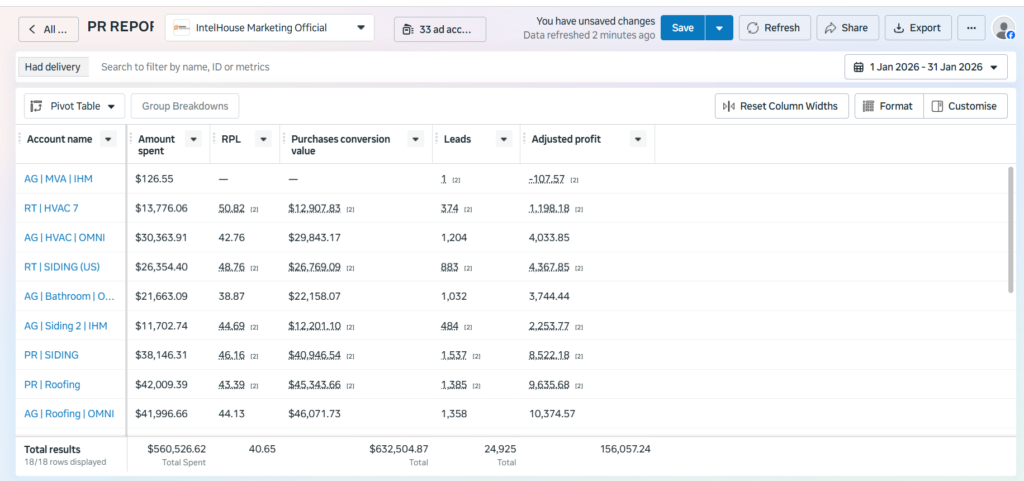Click the 33 ad accounts selector

pyautogui.click(x=440, y=29)
